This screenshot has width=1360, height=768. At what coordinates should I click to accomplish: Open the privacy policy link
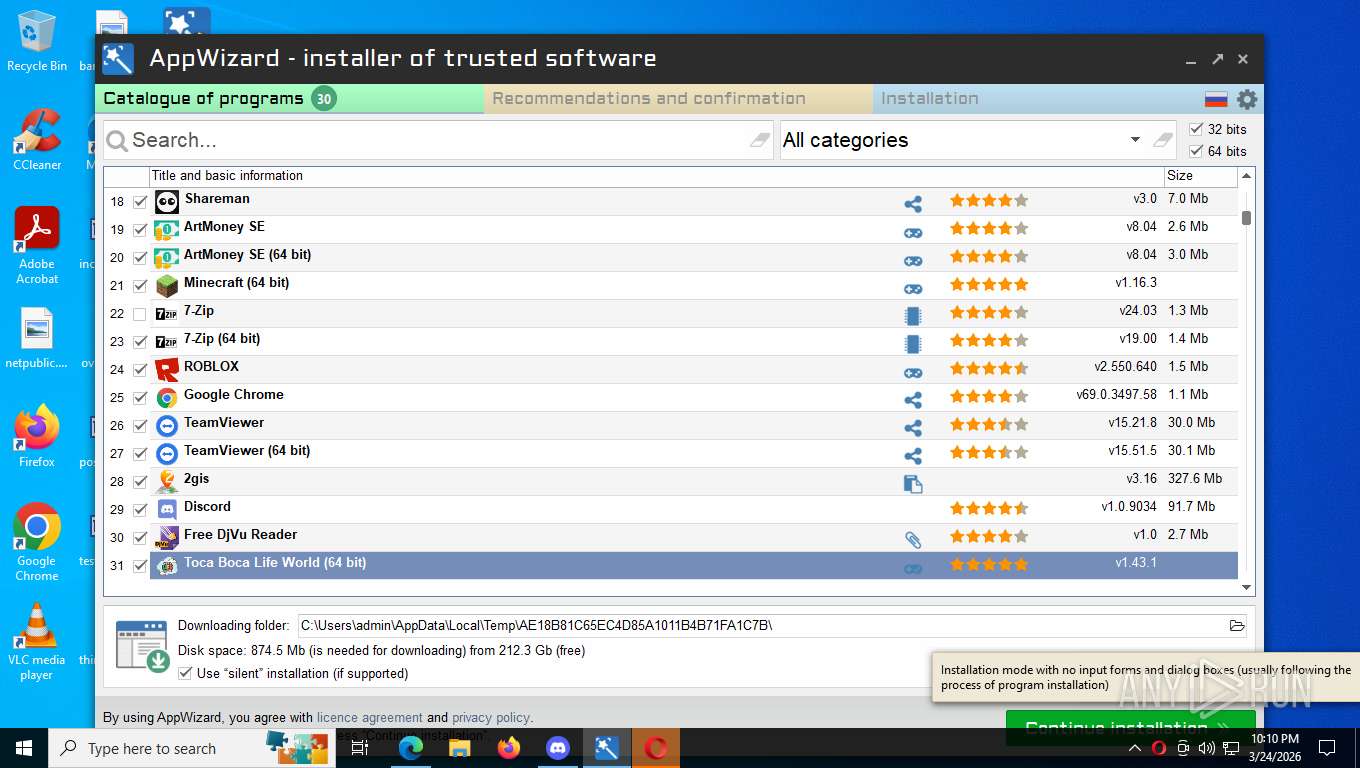pos(490,717)
